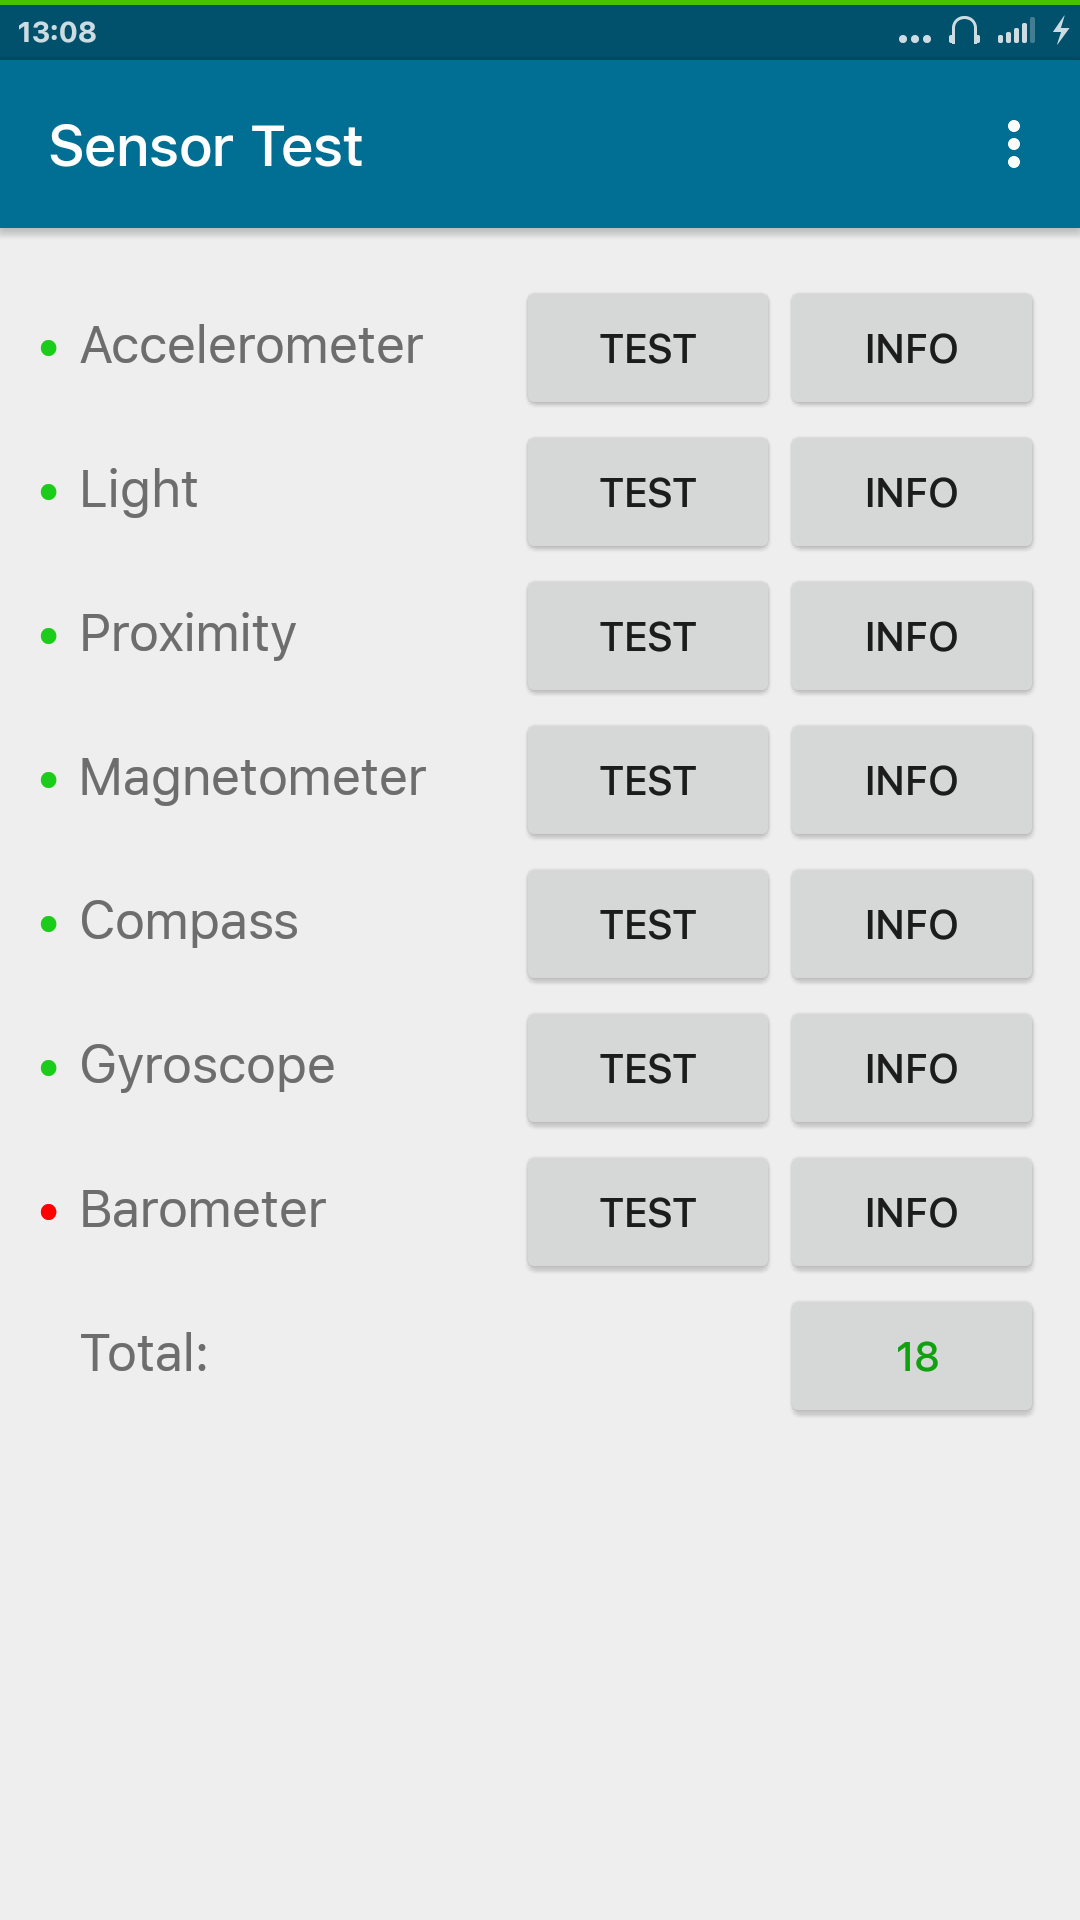Tap the Magnetometer label
Image resolution: width=1080 pixels, height=1920 pixels.
click(253, 778)
